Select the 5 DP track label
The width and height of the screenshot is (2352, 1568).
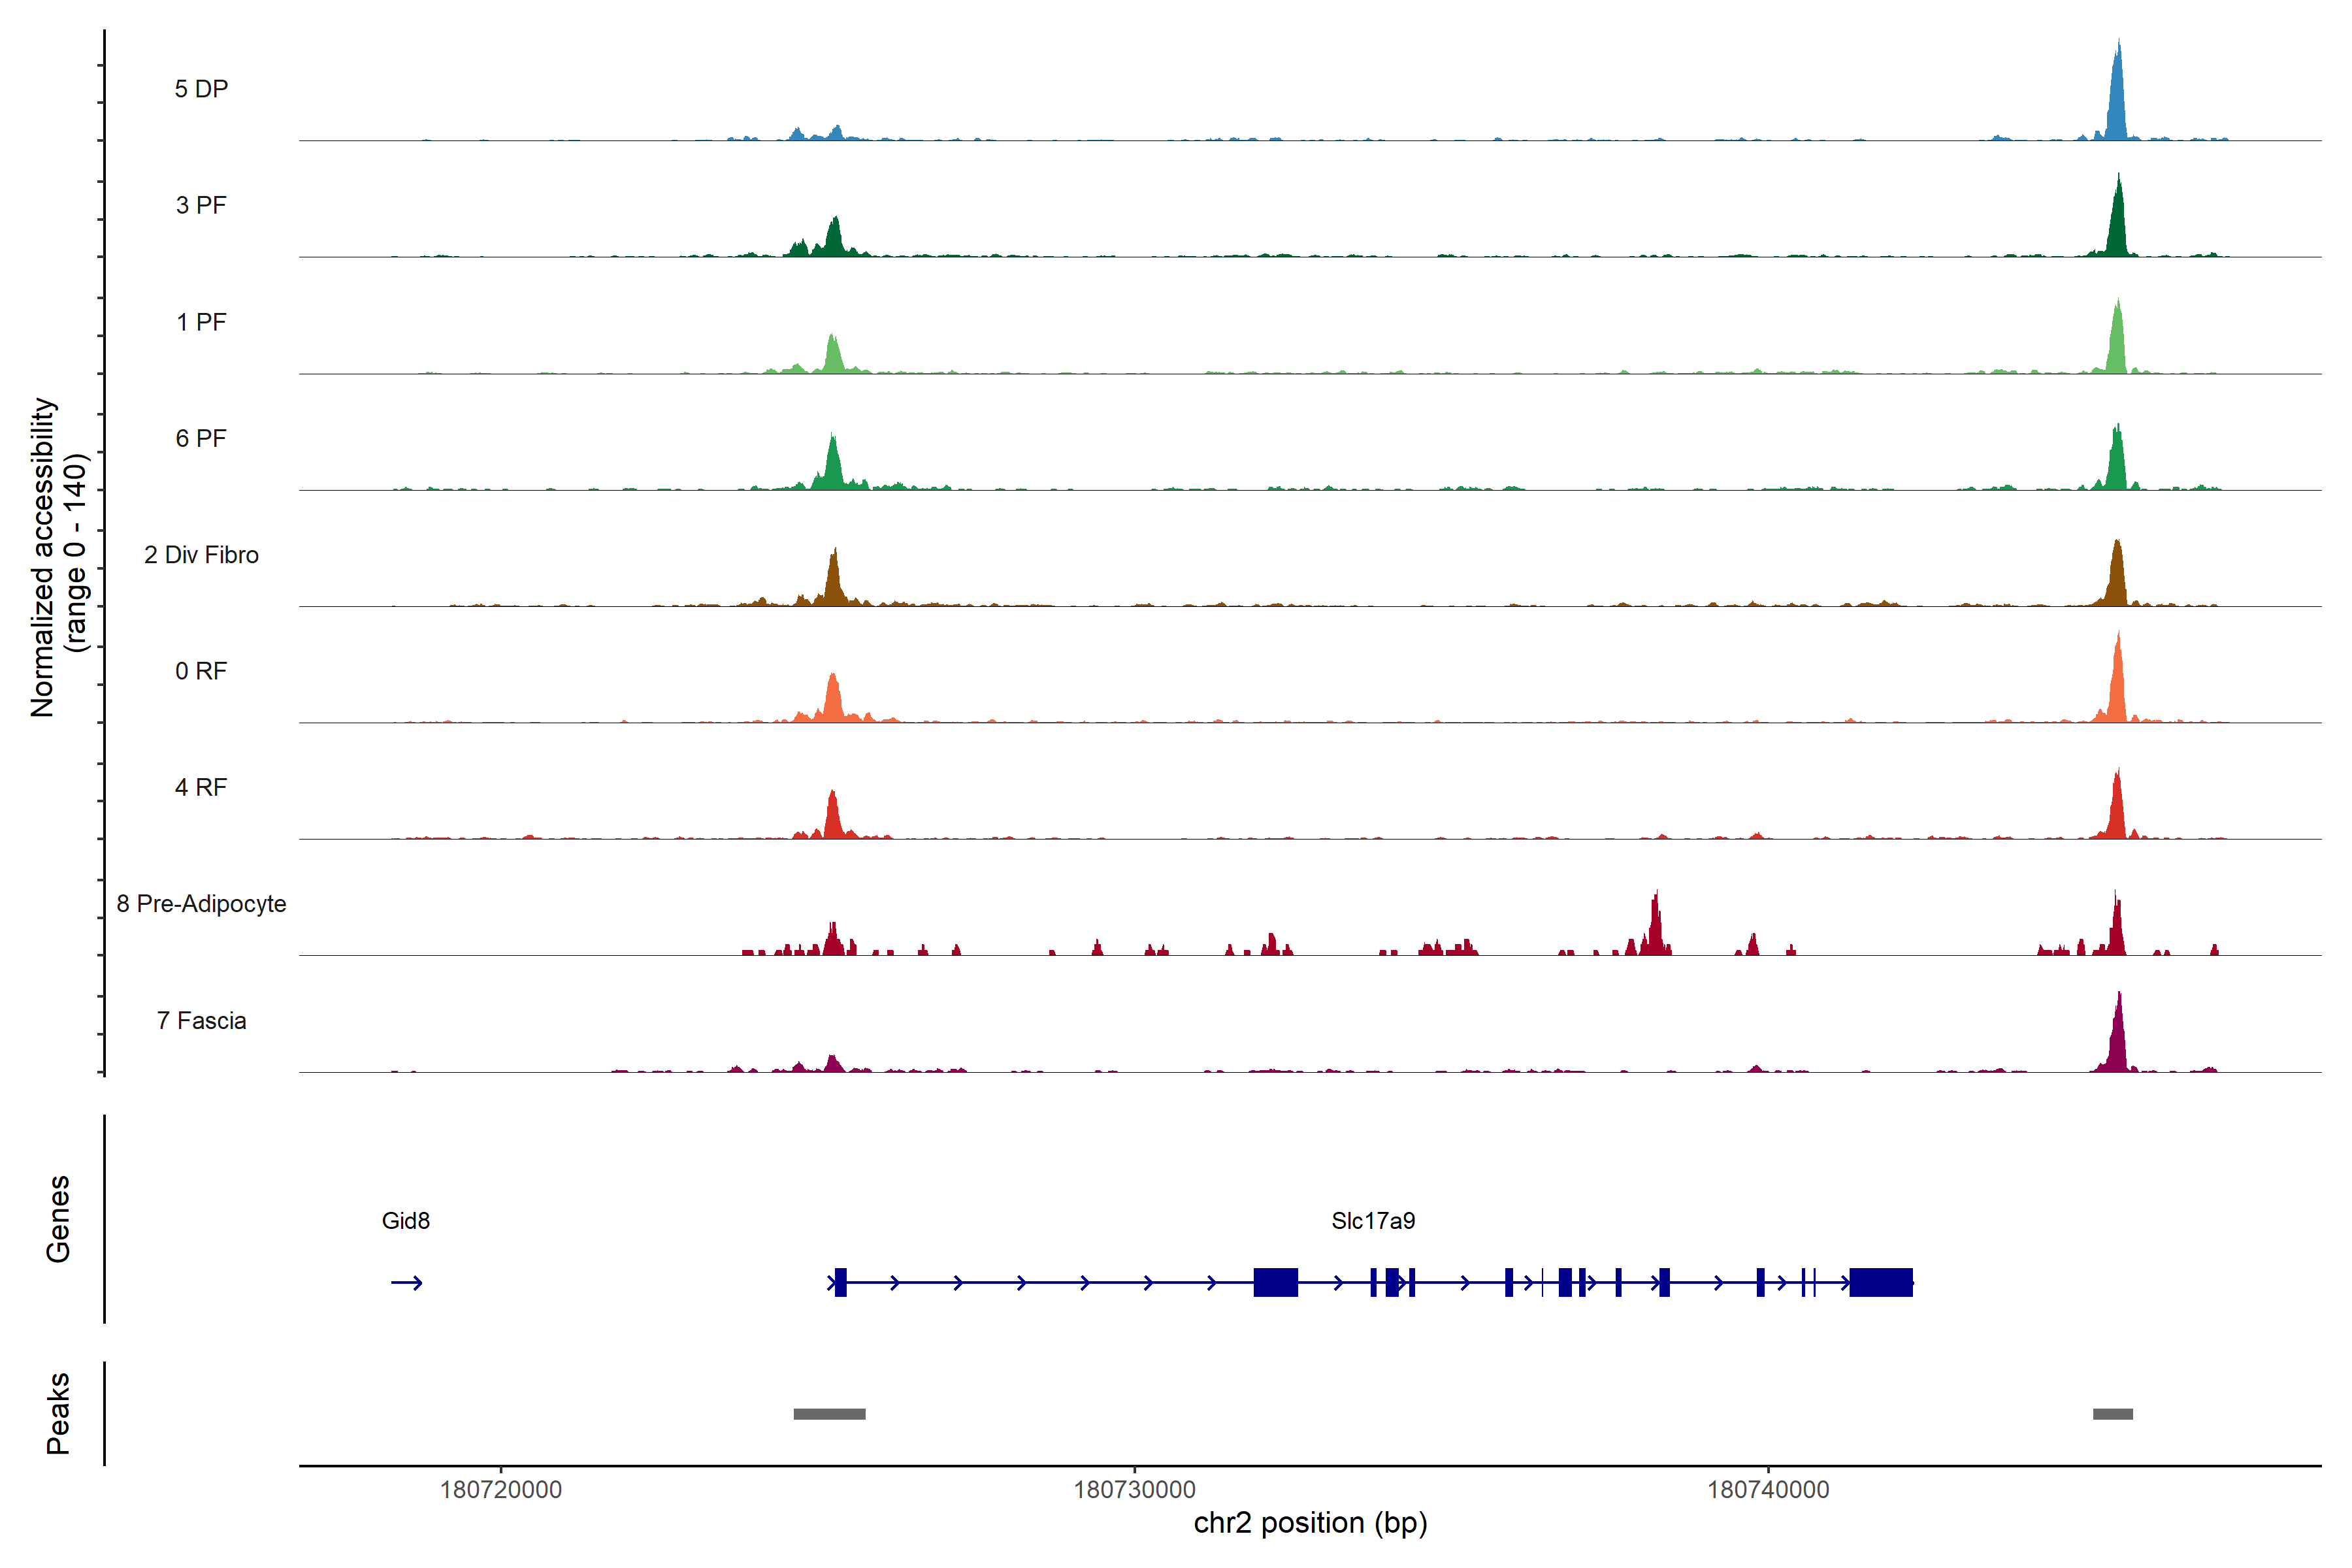tap(201, 89)
